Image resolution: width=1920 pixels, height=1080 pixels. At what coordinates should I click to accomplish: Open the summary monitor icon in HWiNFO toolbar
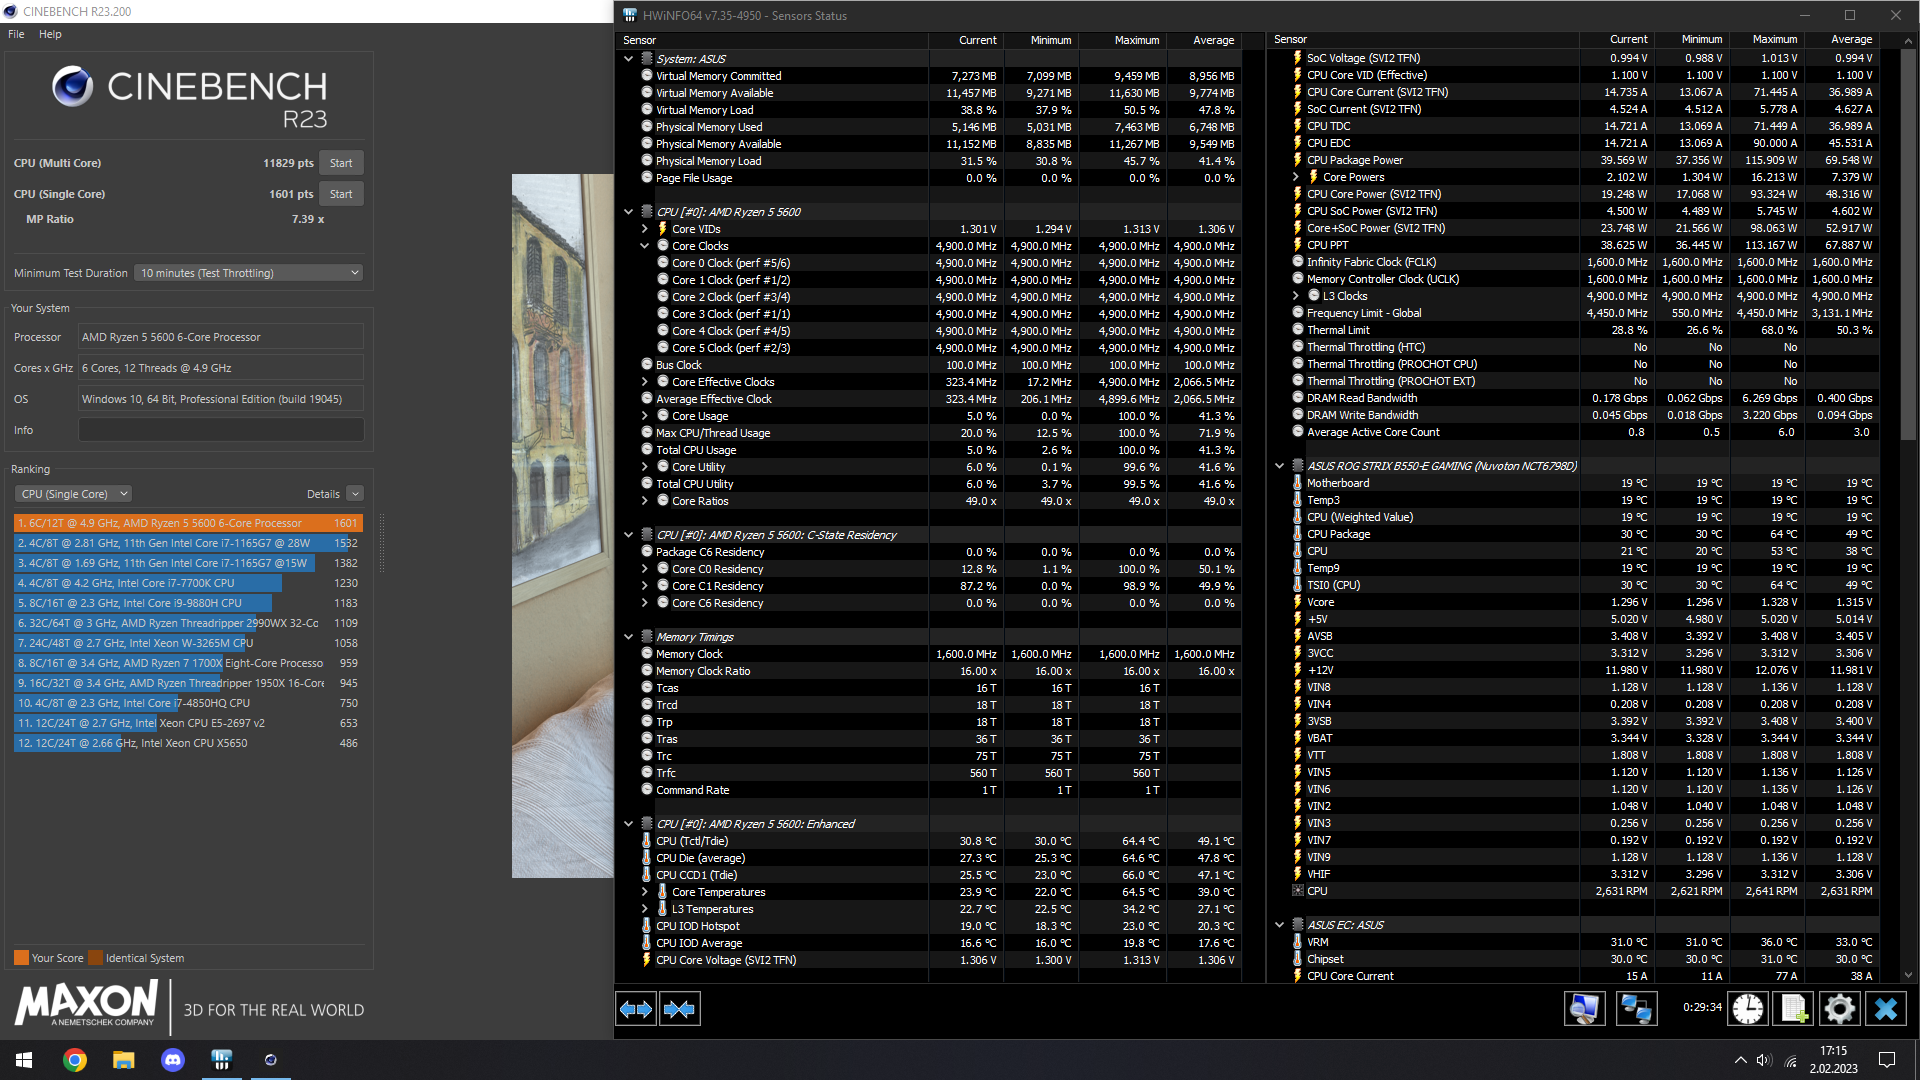click(1585, 1009)
